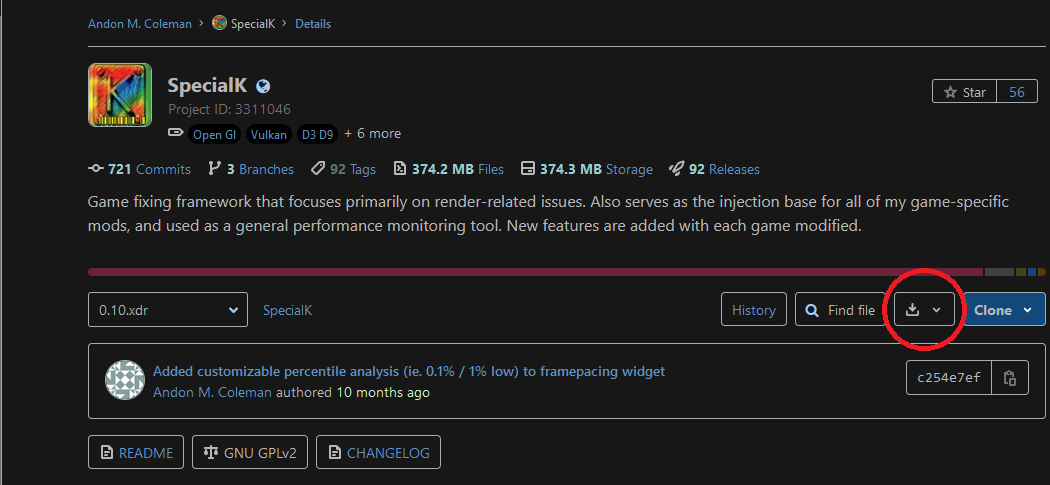Click the Find file button
Screen dimensions: 1050x485
(840, 310)
